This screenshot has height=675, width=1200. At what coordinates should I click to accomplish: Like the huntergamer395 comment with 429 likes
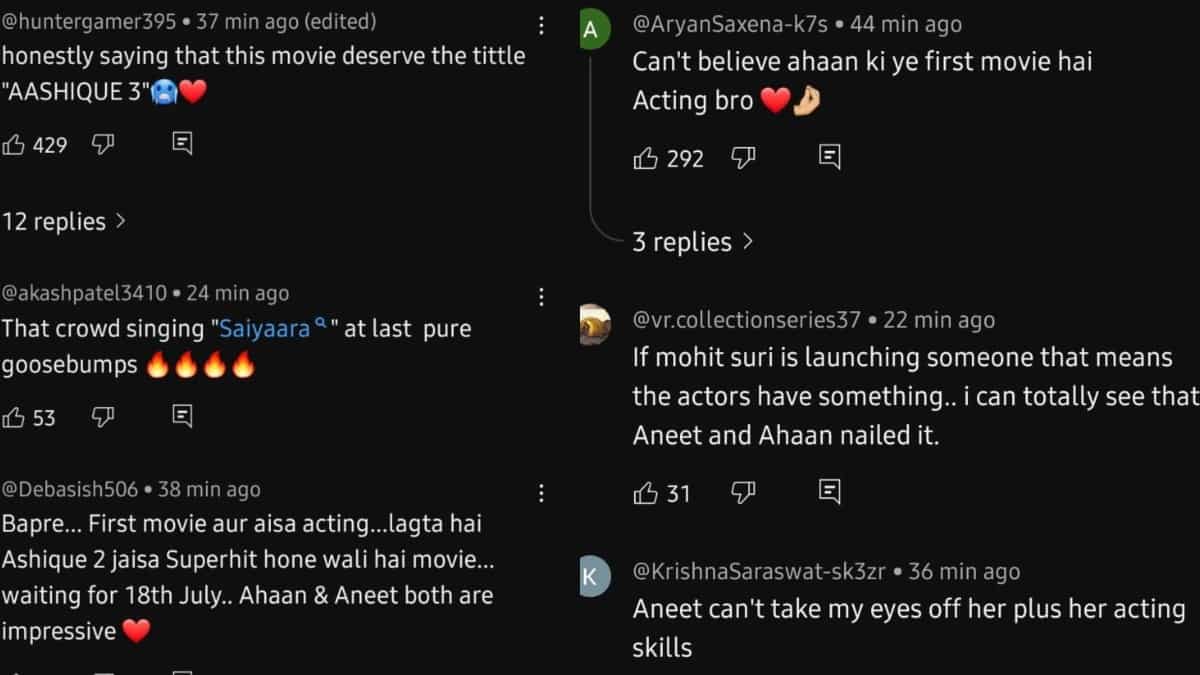[x=15, y=145]
